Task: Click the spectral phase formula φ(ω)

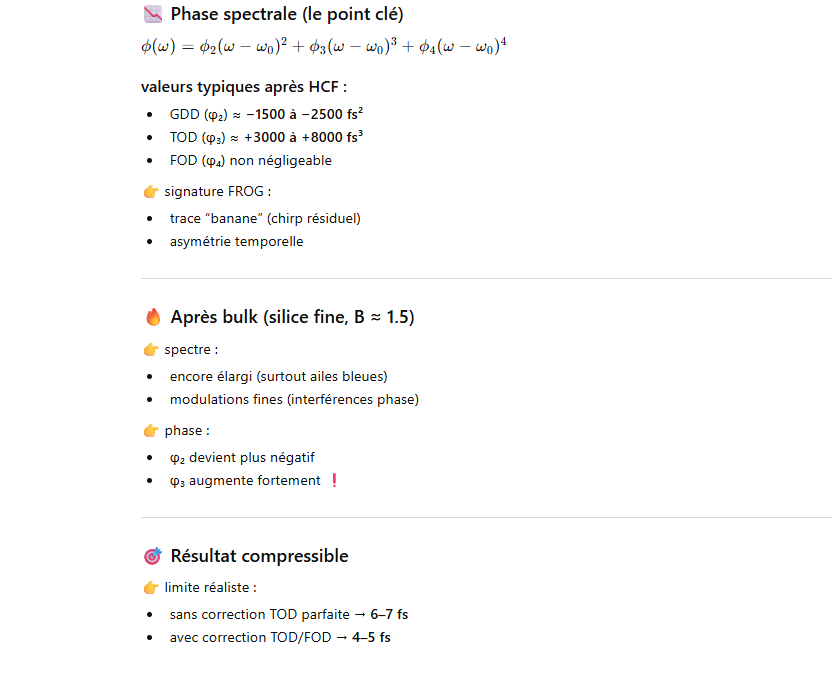Action: [x=324, y=46]
